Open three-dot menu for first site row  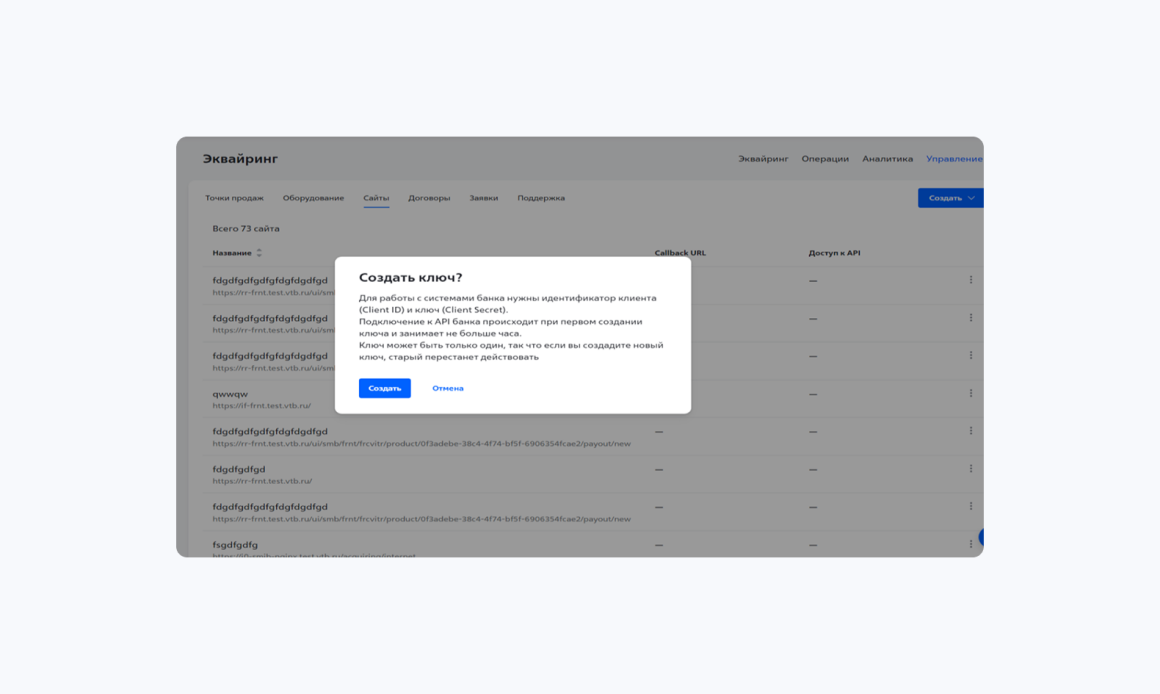pyautogui.click(x=971, y=280)
